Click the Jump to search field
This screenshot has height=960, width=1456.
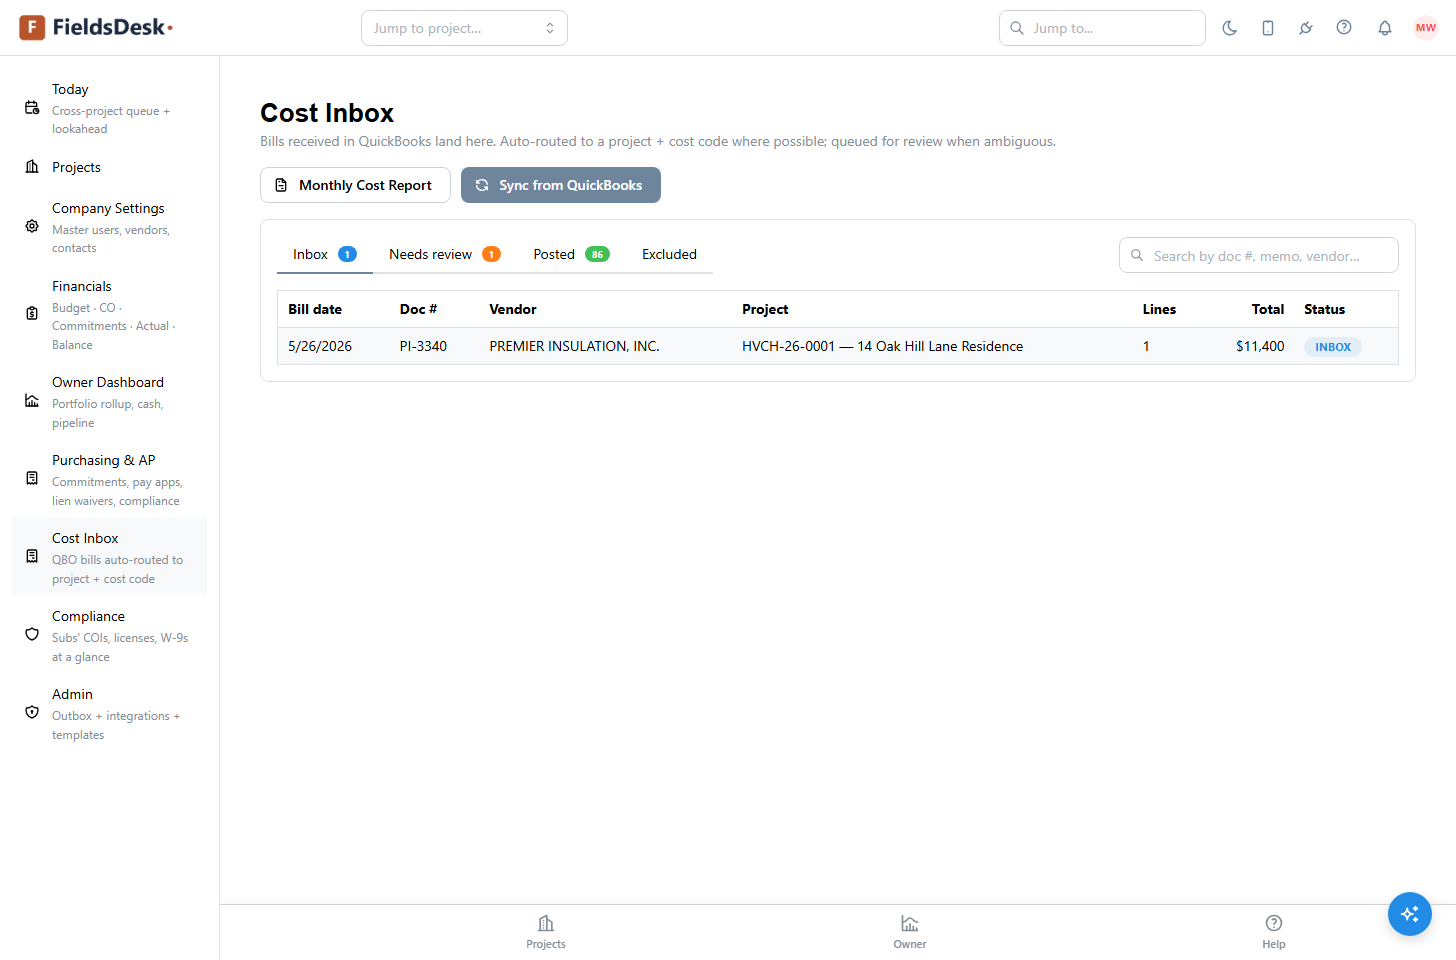point(1102,28)
